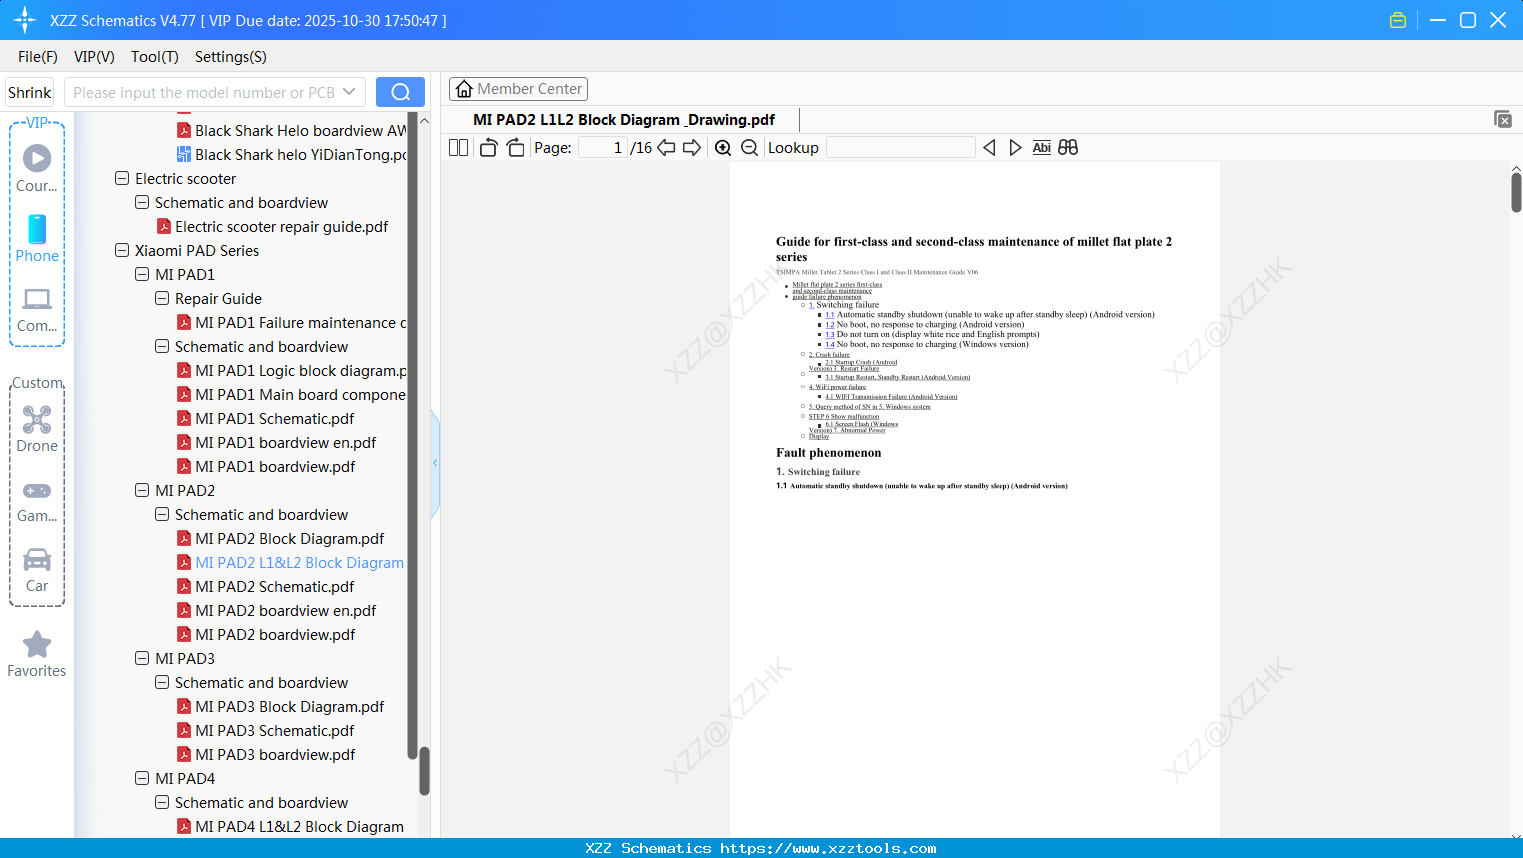Open the Member Center
Viewport: 1523px width, 858px height.
pos(518,89)
